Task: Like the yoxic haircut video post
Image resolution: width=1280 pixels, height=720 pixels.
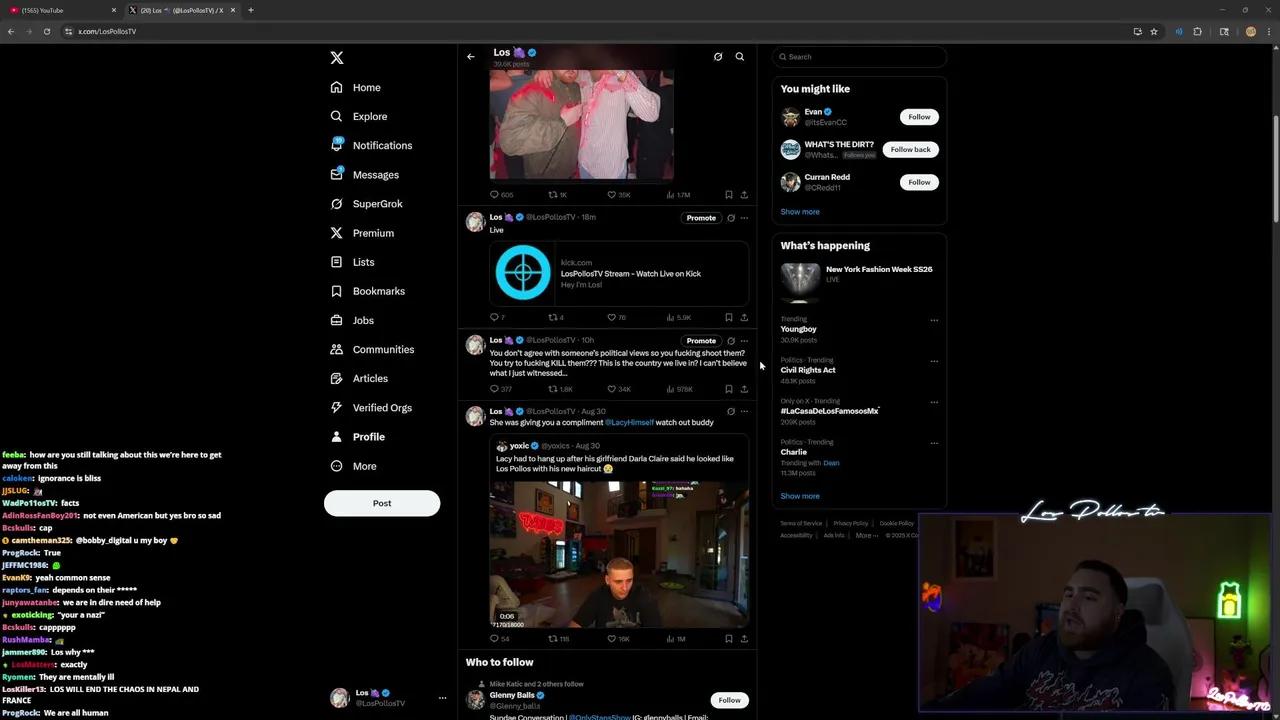Action: pyautogui.click(x=612, y=639)
